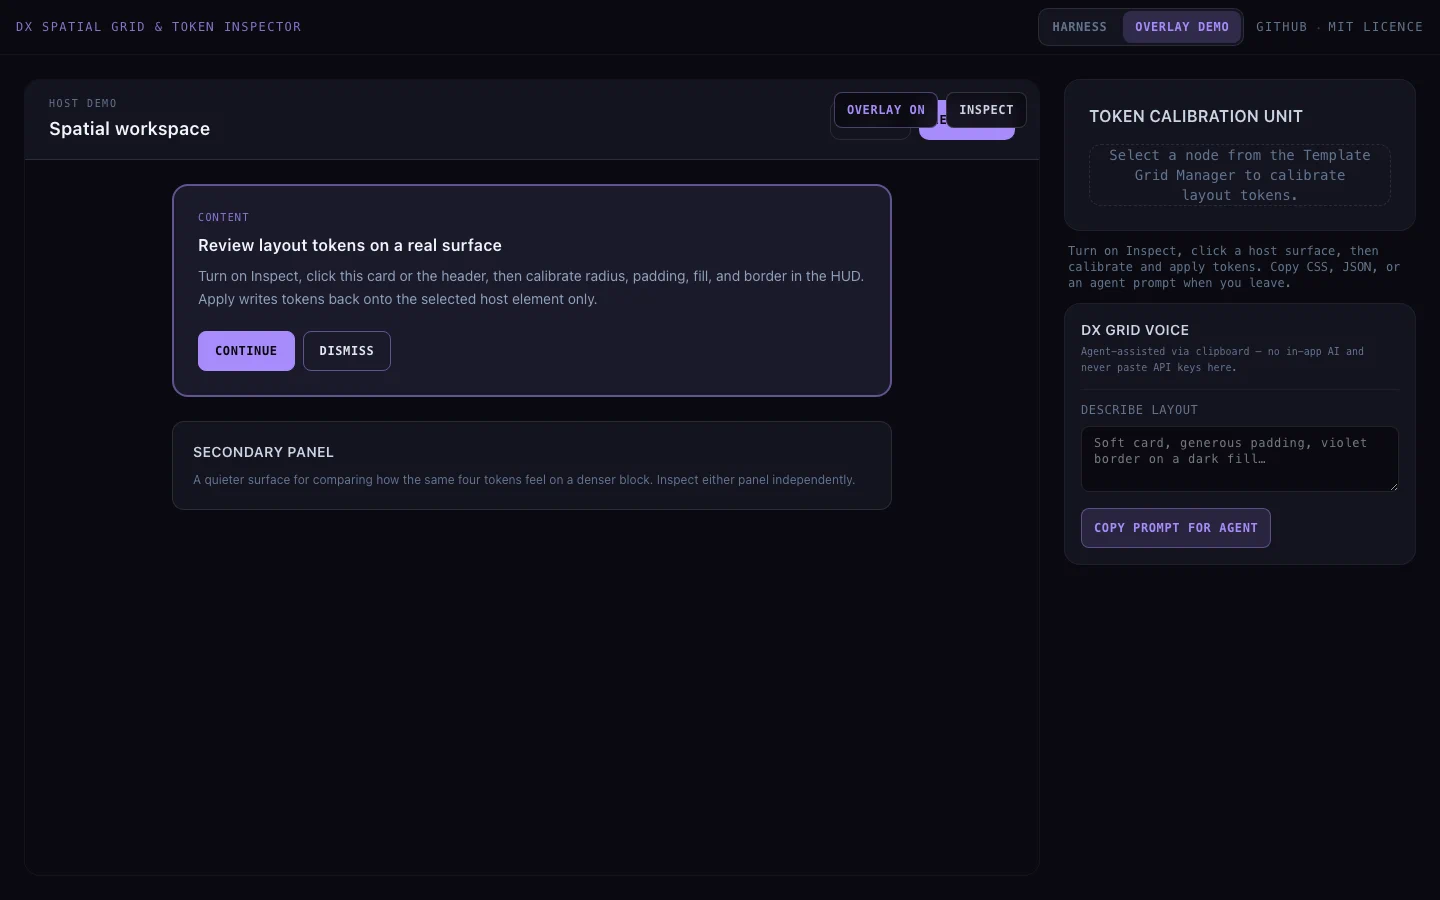
Task: Click the Token Calibration Unit heading
Action: [1196, 117]
